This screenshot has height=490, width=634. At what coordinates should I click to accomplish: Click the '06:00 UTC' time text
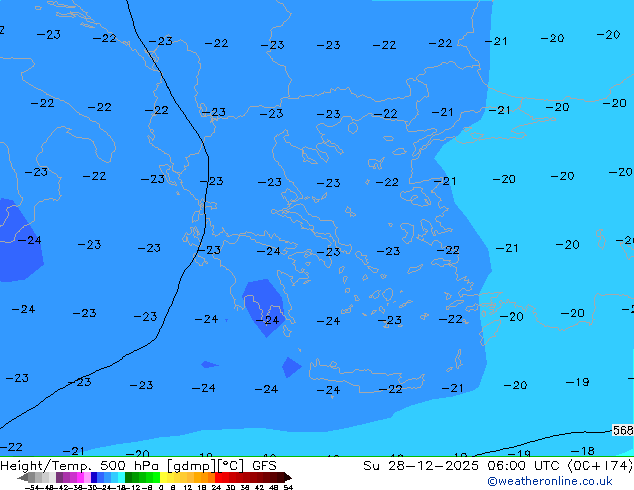point(526,466)
